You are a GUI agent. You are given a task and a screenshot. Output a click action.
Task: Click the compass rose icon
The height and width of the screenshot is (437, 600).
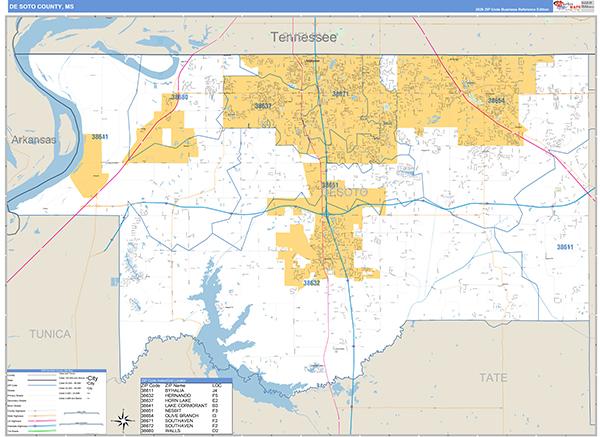coord(123,421)
